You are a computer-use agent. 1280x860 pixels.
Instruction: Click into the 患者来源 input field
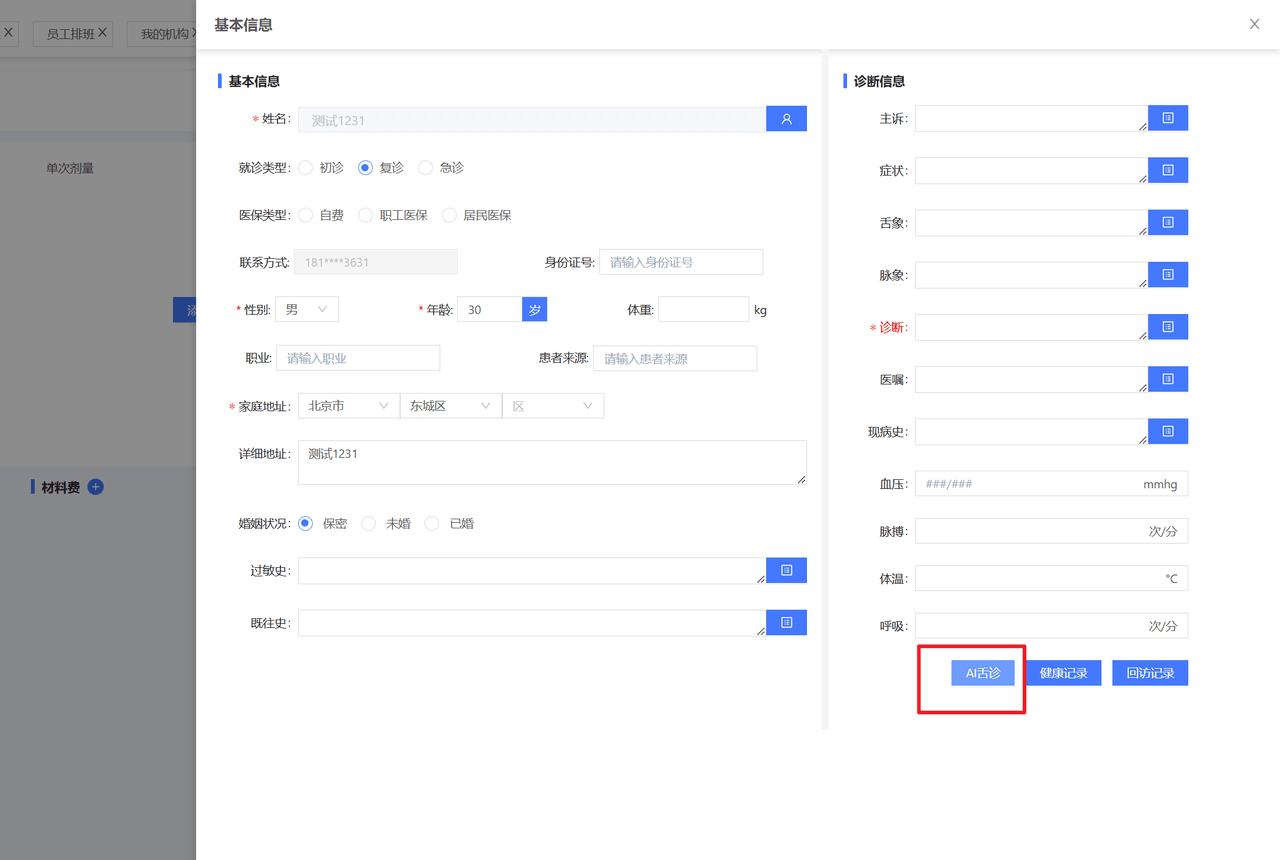(675, 358)
